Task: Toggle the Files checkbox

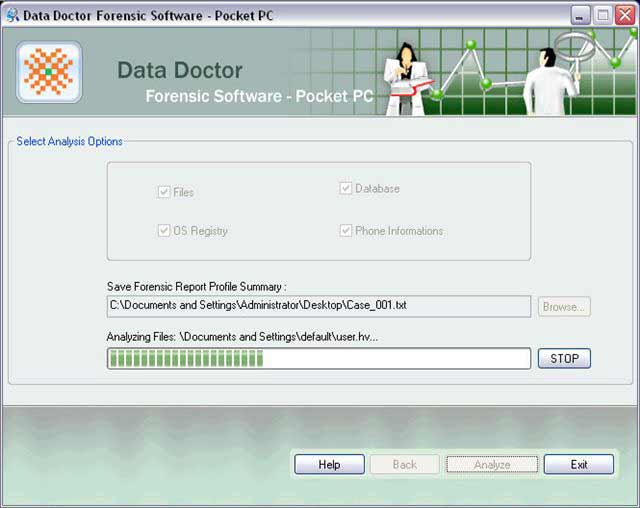Action: point(164,192)
